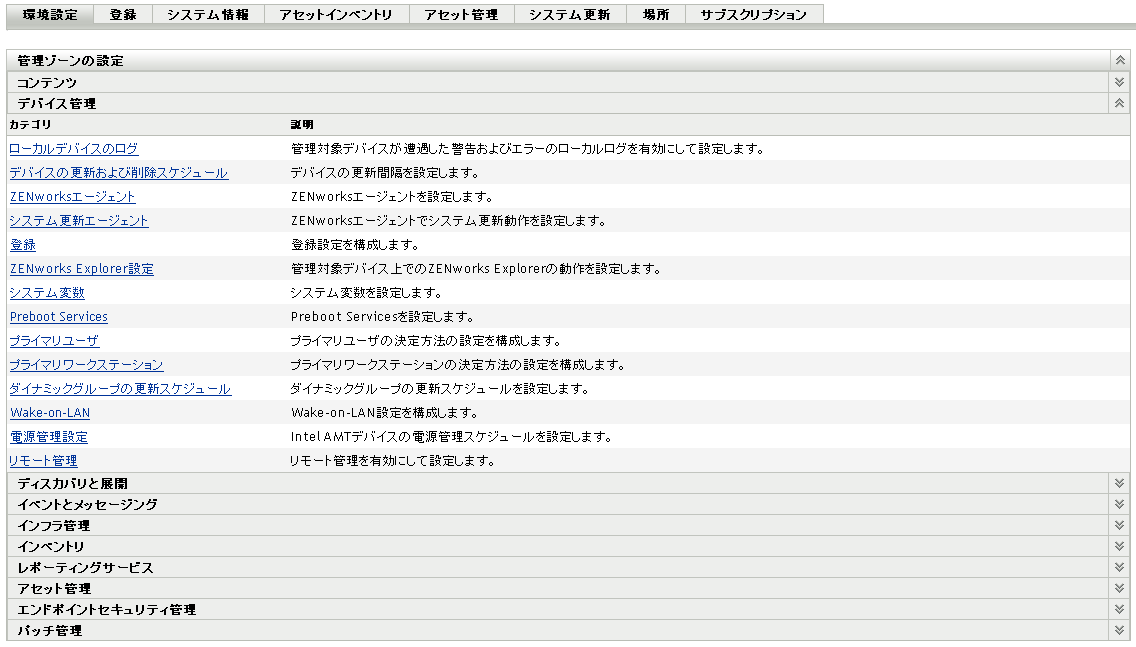The image size is (1136, 647).
Task: Click the デバイス管理 section header text
Action: click(57, 104)
